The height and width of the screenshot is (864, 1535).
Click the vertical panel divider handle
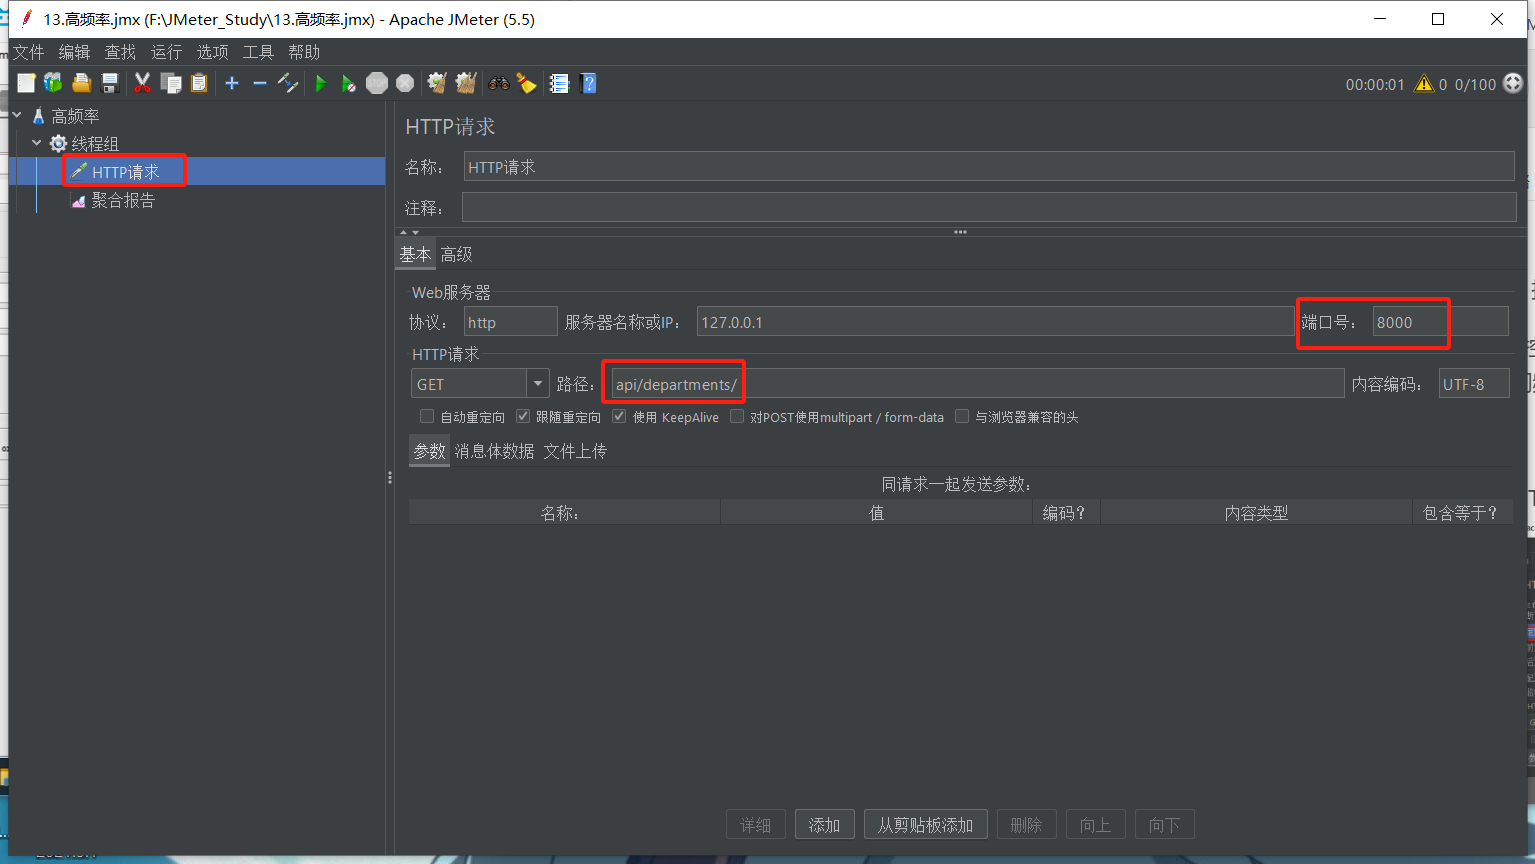point(390,478)
